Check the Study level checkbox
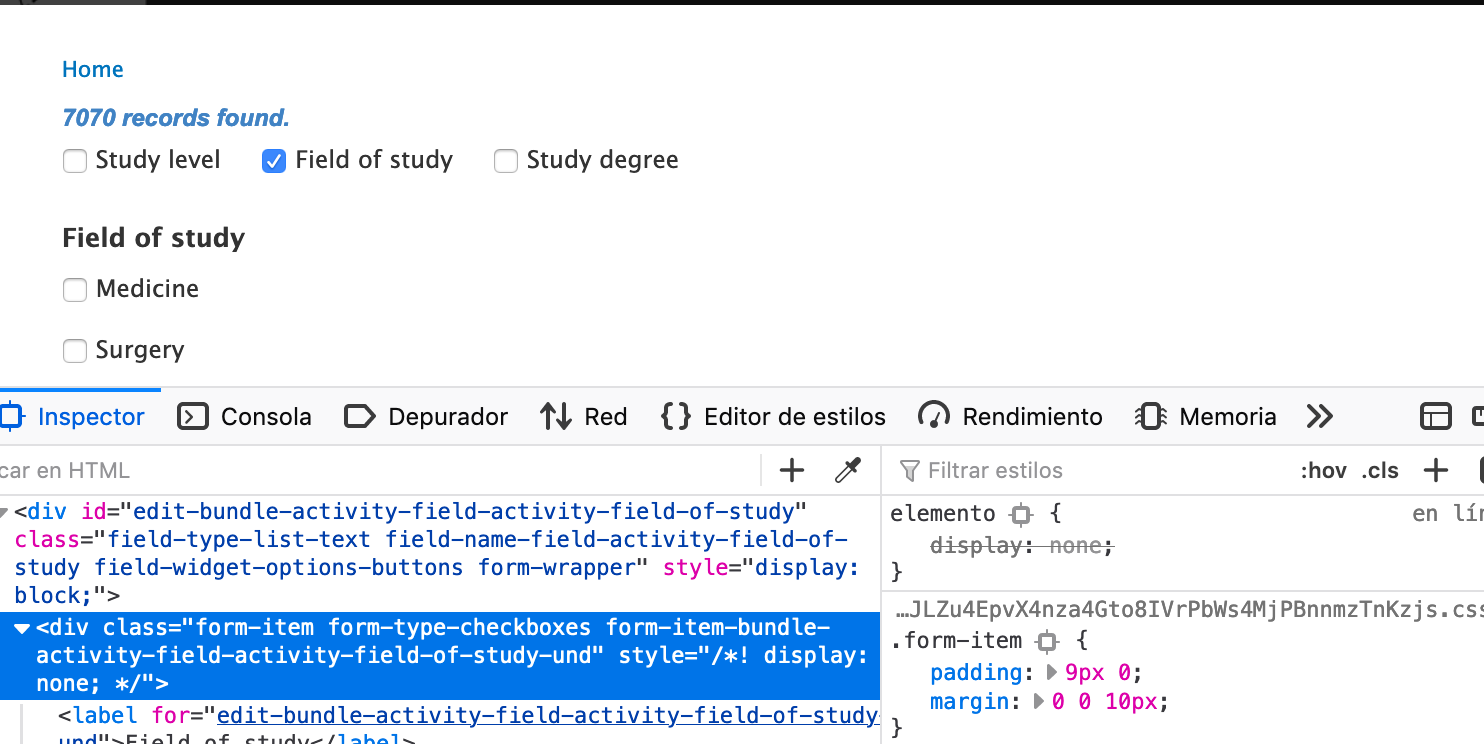Image resolution: width=1484 pixels, height=744 pixels. [x=75, y=161]
